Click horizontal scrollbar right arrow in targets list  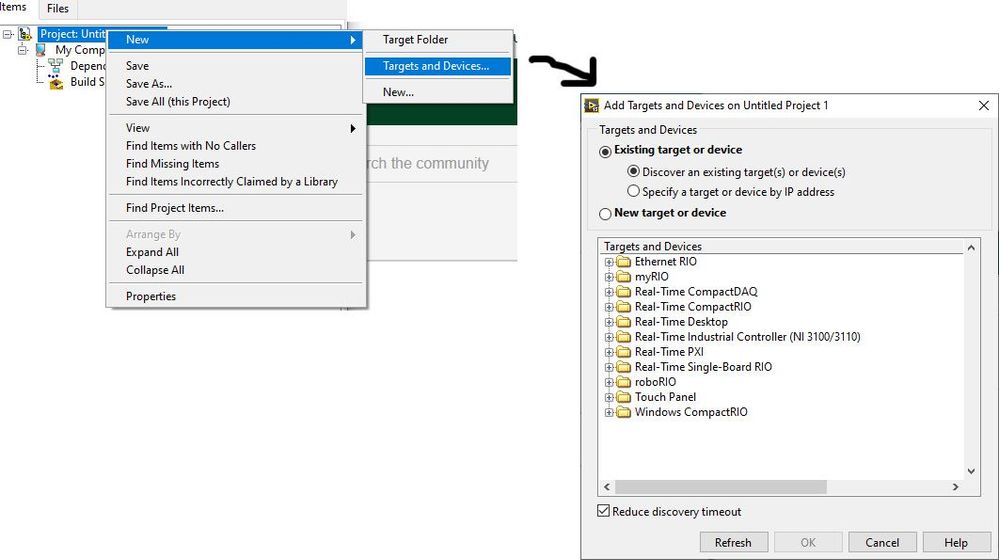click(955, 487)
